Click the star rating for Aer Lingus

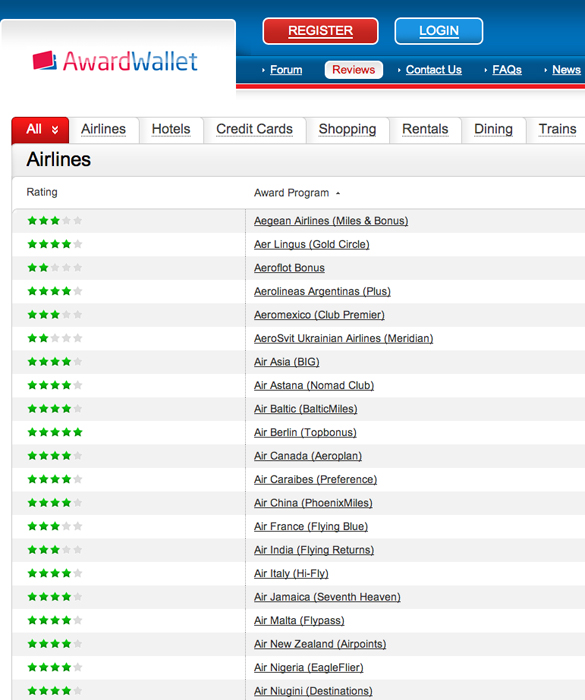click(x=55, y=244)
